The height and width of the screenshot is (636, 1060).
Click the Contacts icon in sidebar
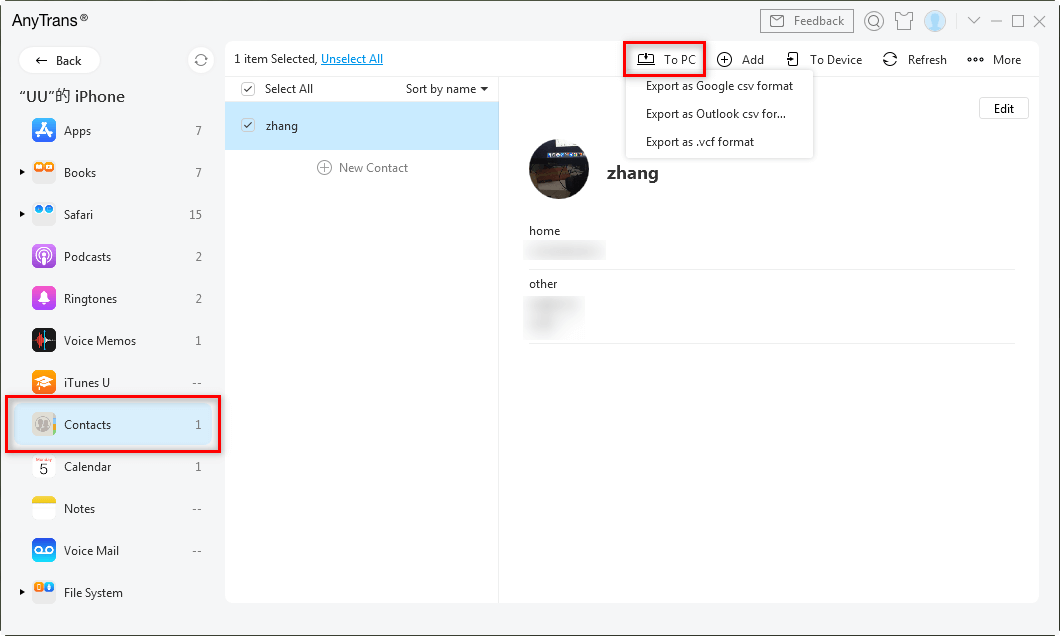pos(44,424)
